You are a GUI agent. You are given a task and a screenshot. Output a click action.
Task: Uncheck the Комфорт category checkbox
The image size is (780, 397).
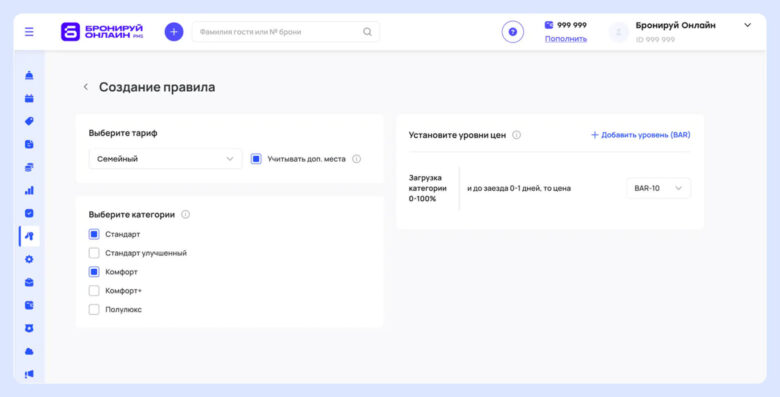[94, 272]
